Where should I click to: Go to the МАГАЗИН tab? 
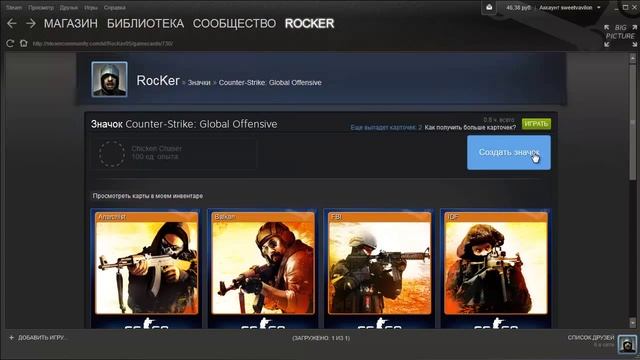71,24
